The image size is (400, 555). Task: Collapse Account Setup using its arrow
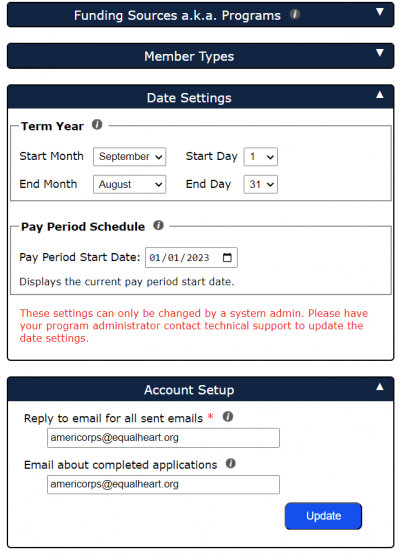[380, 387]
